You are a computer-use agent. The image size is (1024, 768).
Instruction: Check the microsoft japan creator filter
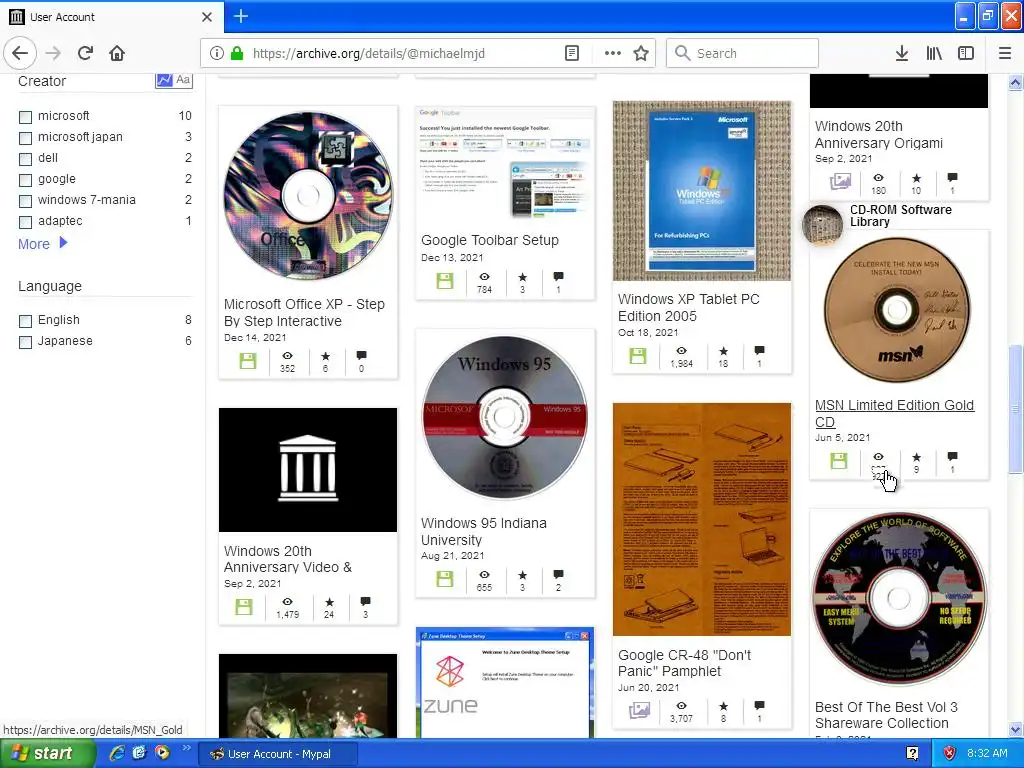click(x=25, y=138)
